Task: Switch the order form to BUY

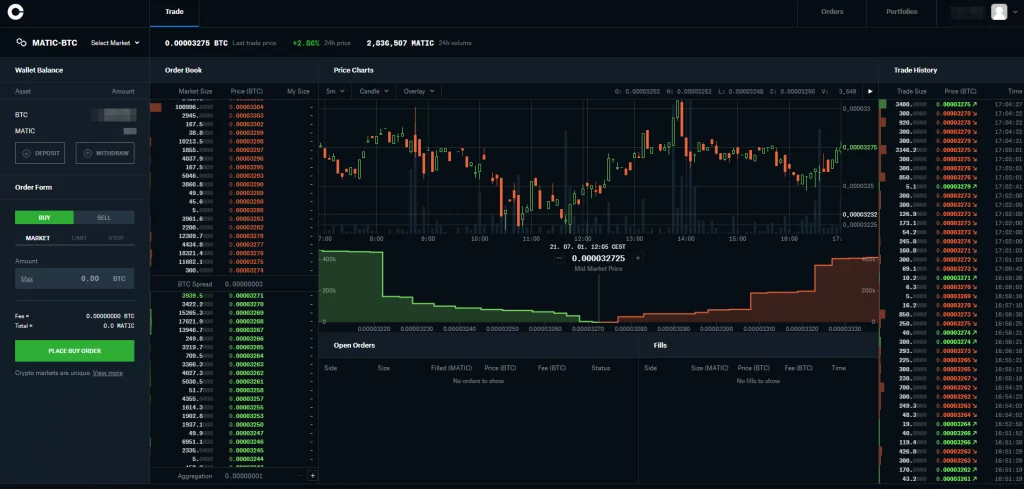Action: pyautogui.click(x=44, y=217)
